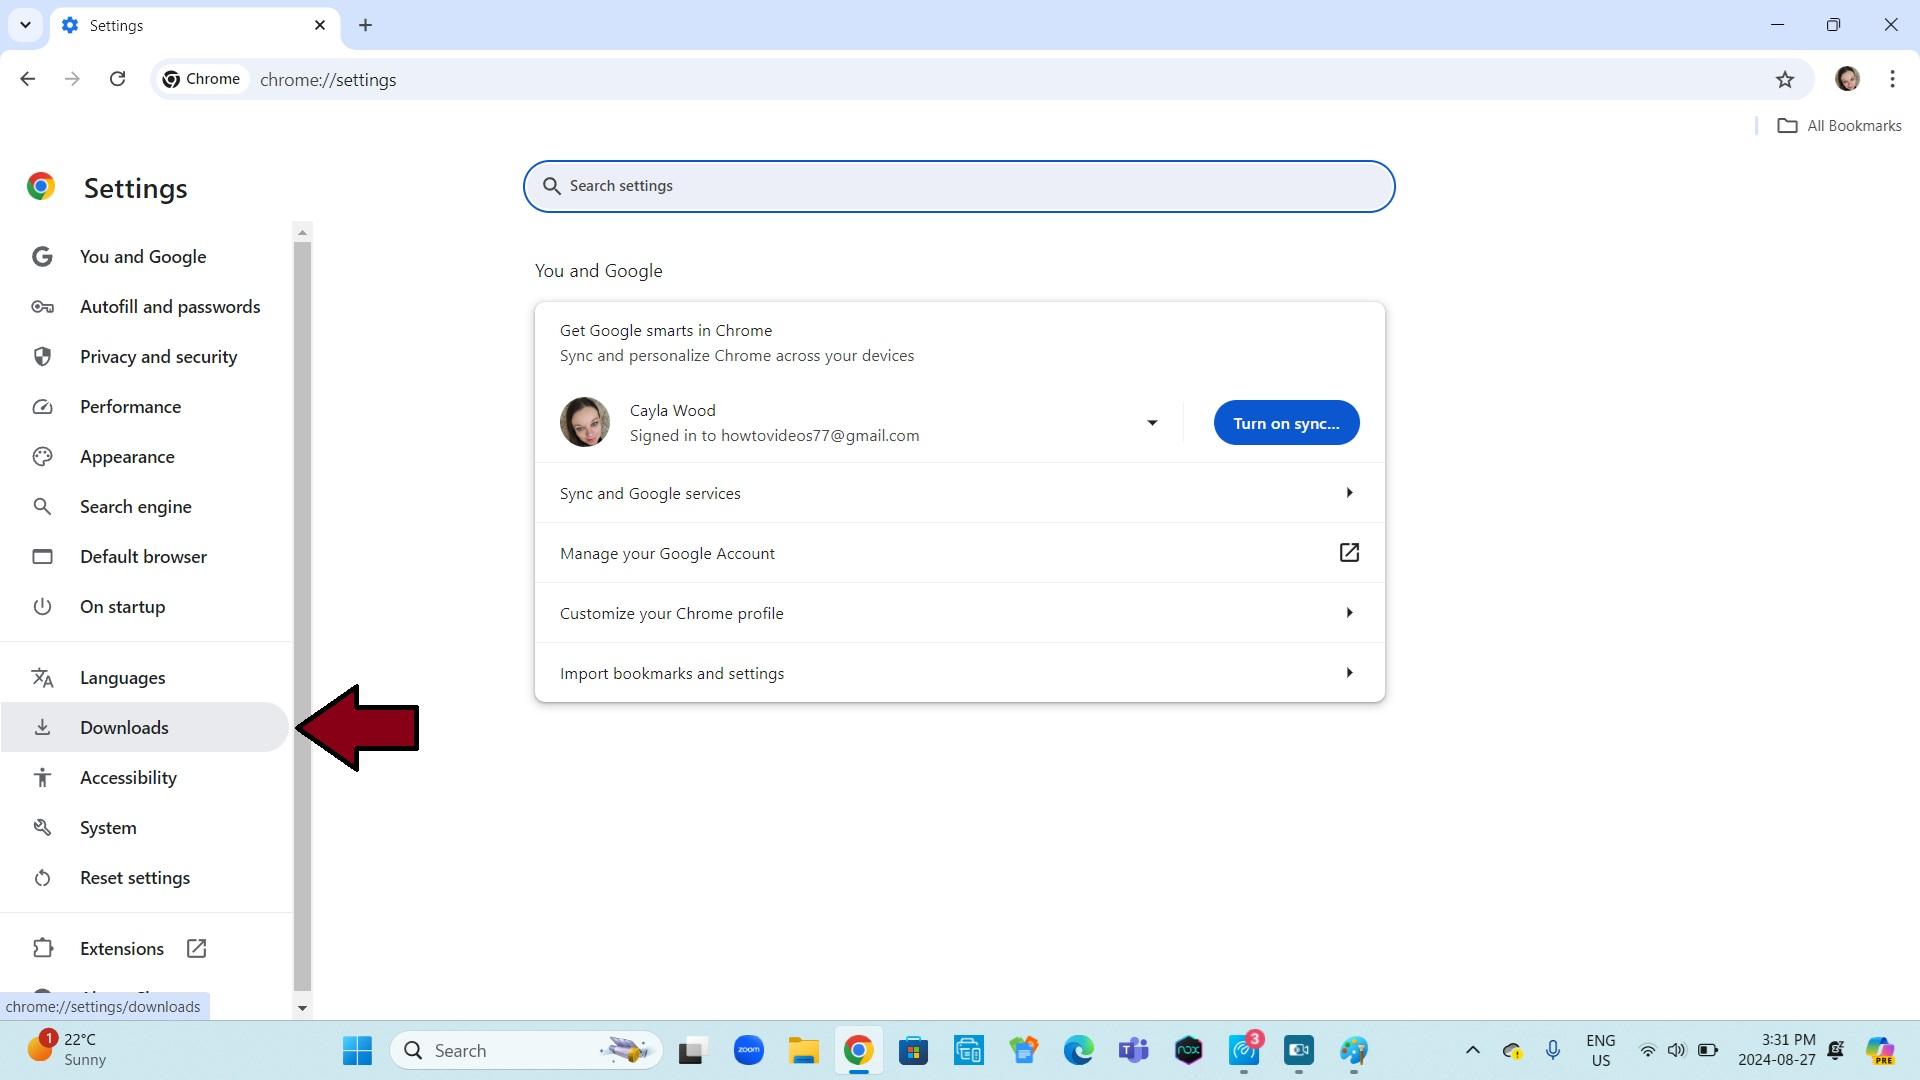Image resolution: width=1920 pixels, height=1080 pixels.
Task: Open the Chrome three-dot menu
Action: (1892, 79)
